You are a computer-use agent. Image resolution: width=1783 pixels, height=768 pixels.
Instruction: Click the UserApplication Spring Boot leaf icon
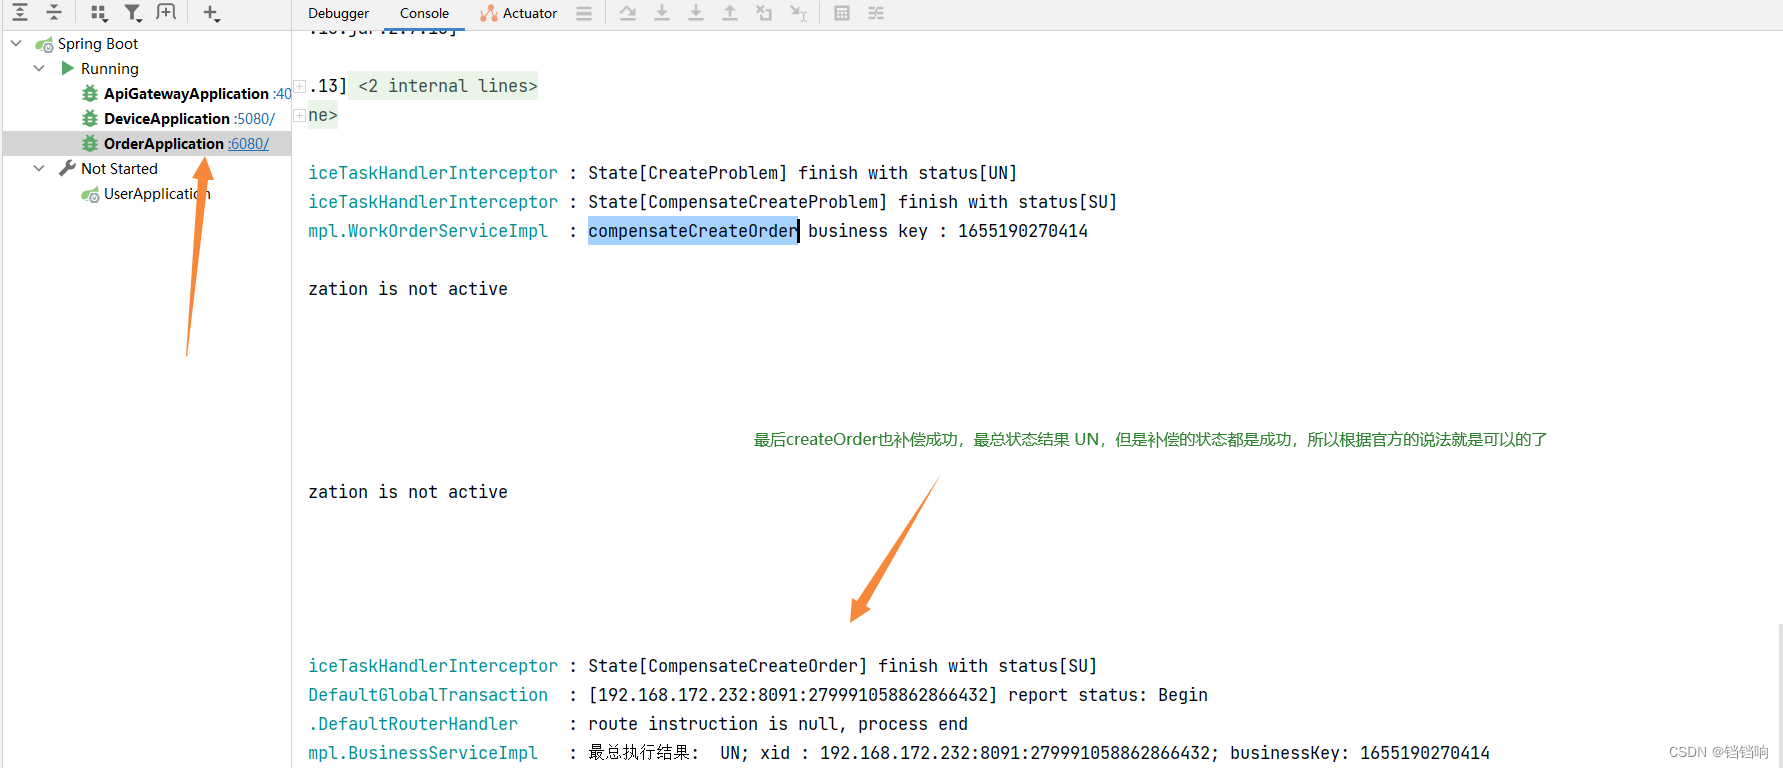(90, 194)
